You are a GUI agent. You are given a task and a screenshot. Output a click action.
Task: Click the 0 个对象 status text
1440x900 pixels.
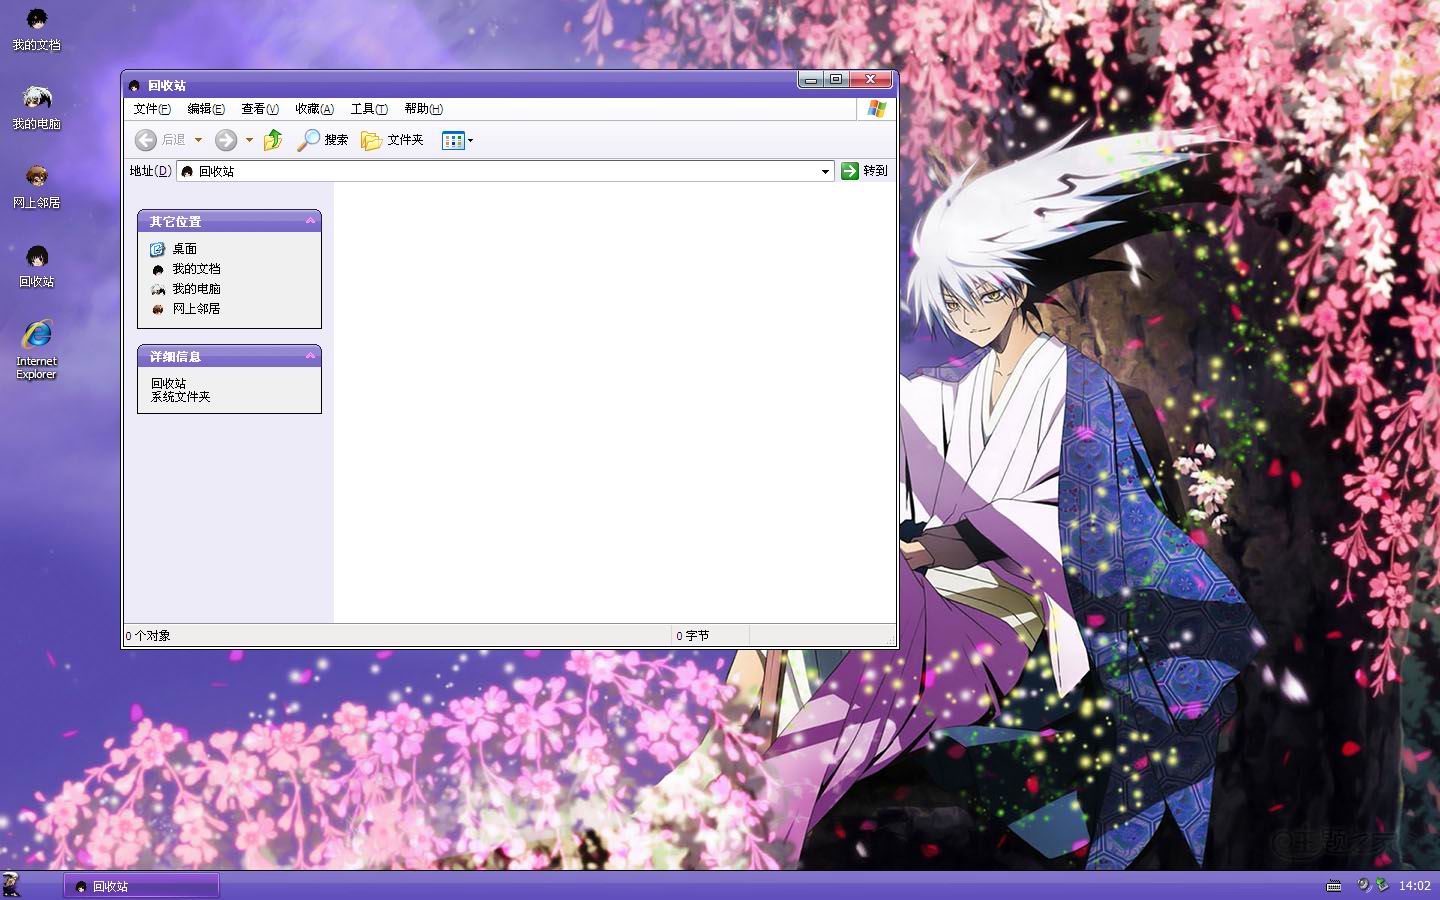coord(148,636)
